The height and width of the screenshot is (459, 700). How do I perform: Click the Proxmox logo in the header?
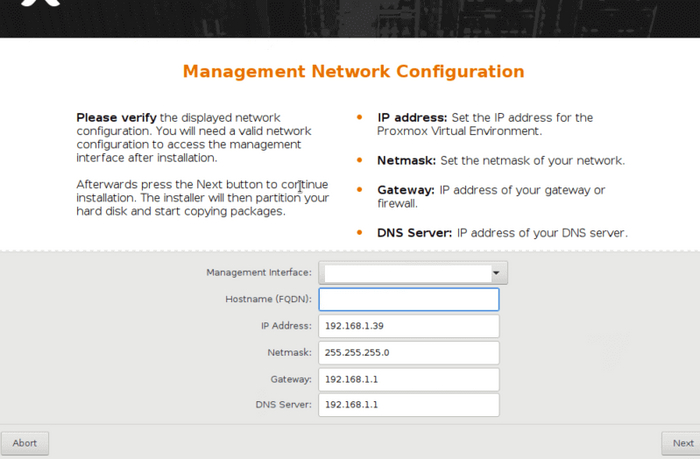pos(38,8)
